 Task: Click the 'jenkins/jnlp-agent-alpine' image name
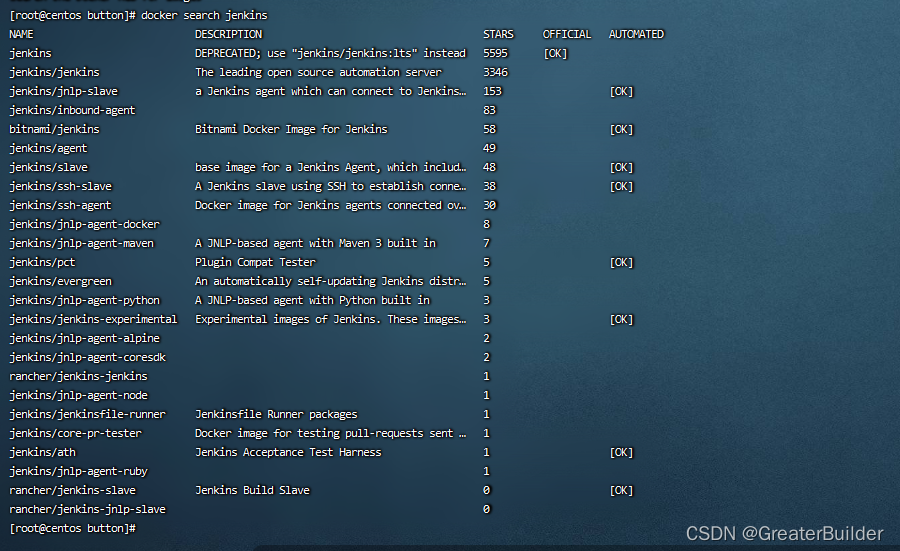[84, 338]
